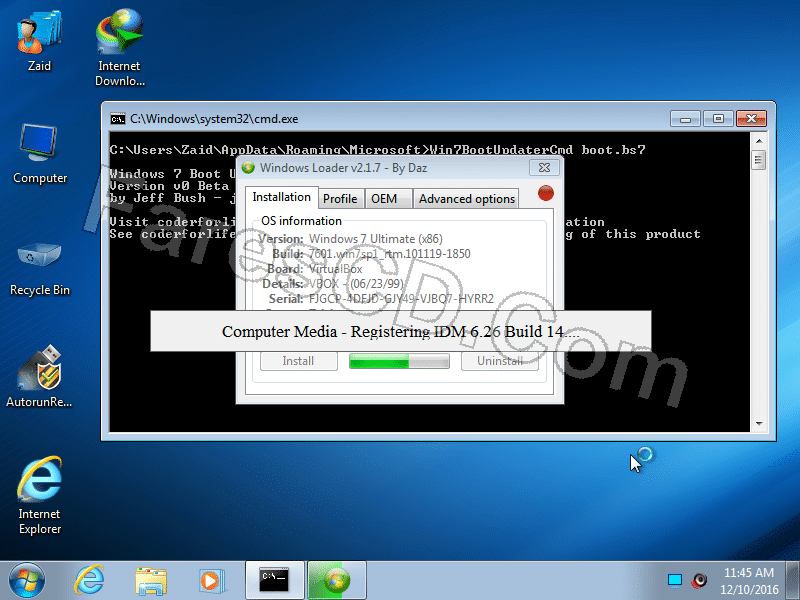
Task: Switch to the Windows Loader taskbar button
Action: pyautogui.click(x=337, y=581)
